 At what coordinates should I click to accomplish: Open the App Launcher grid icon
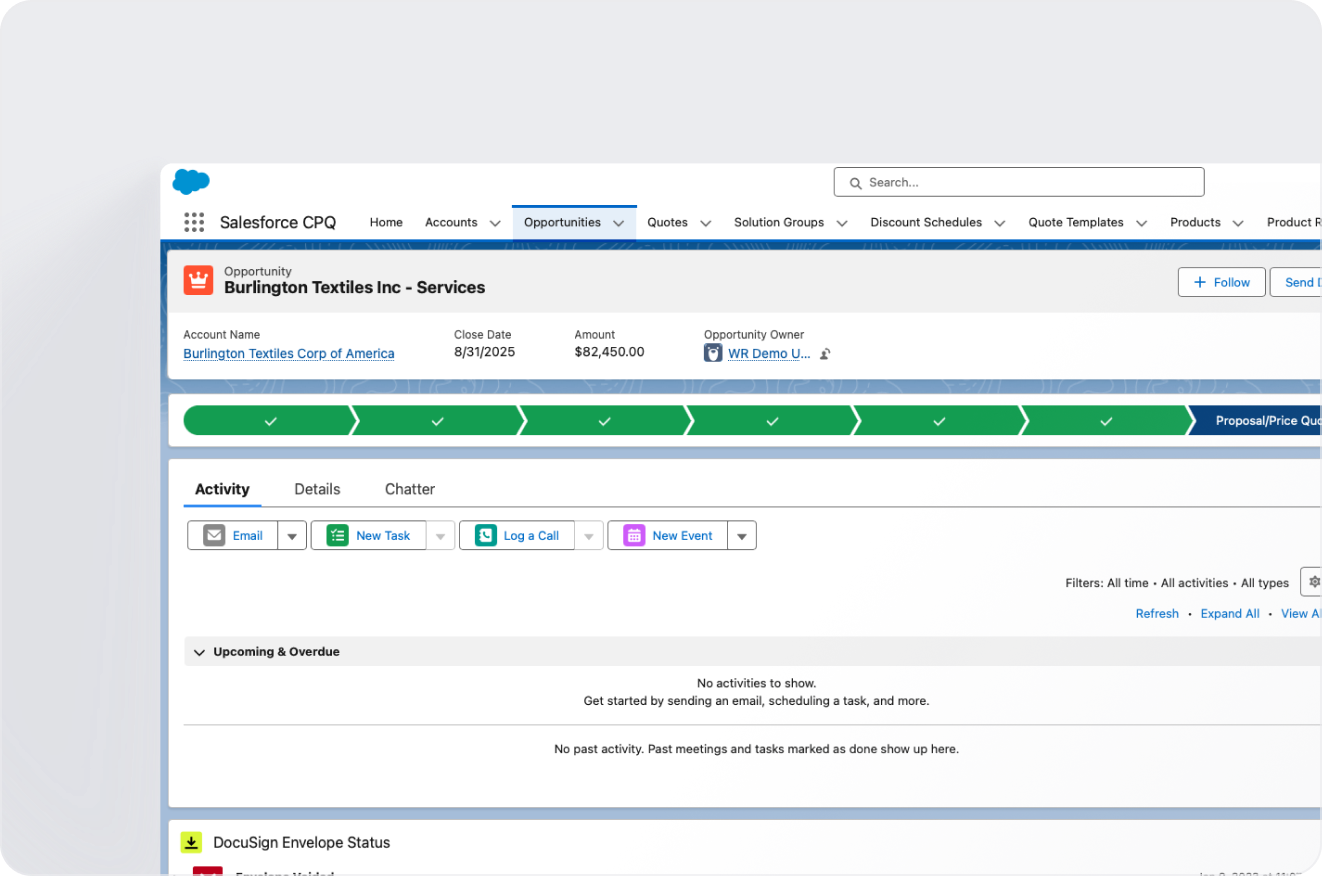pos(194,223)
